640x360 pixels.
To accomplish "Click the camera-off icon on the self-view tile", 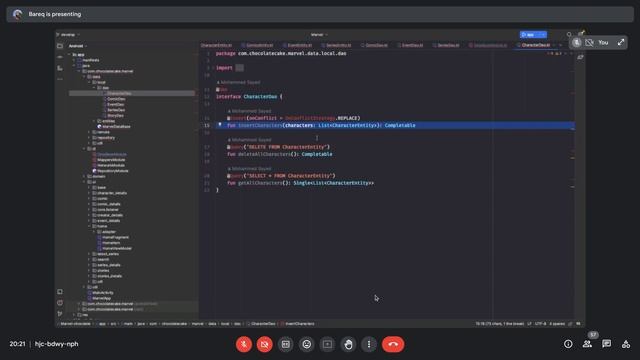I will click(589, 42).
